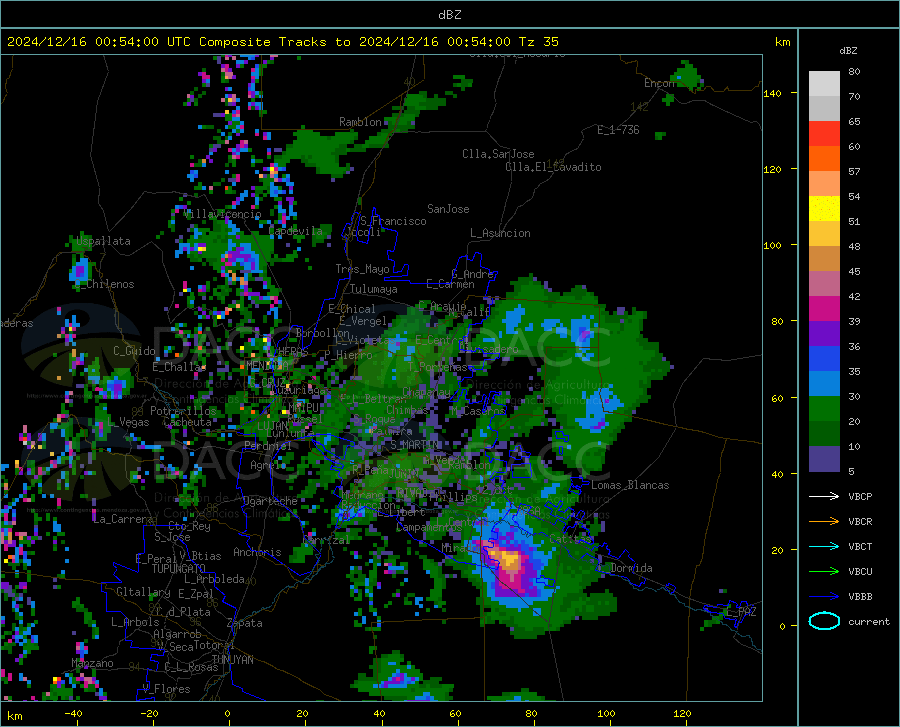
Task: Click the 'current' legend label
Action: 869,621
